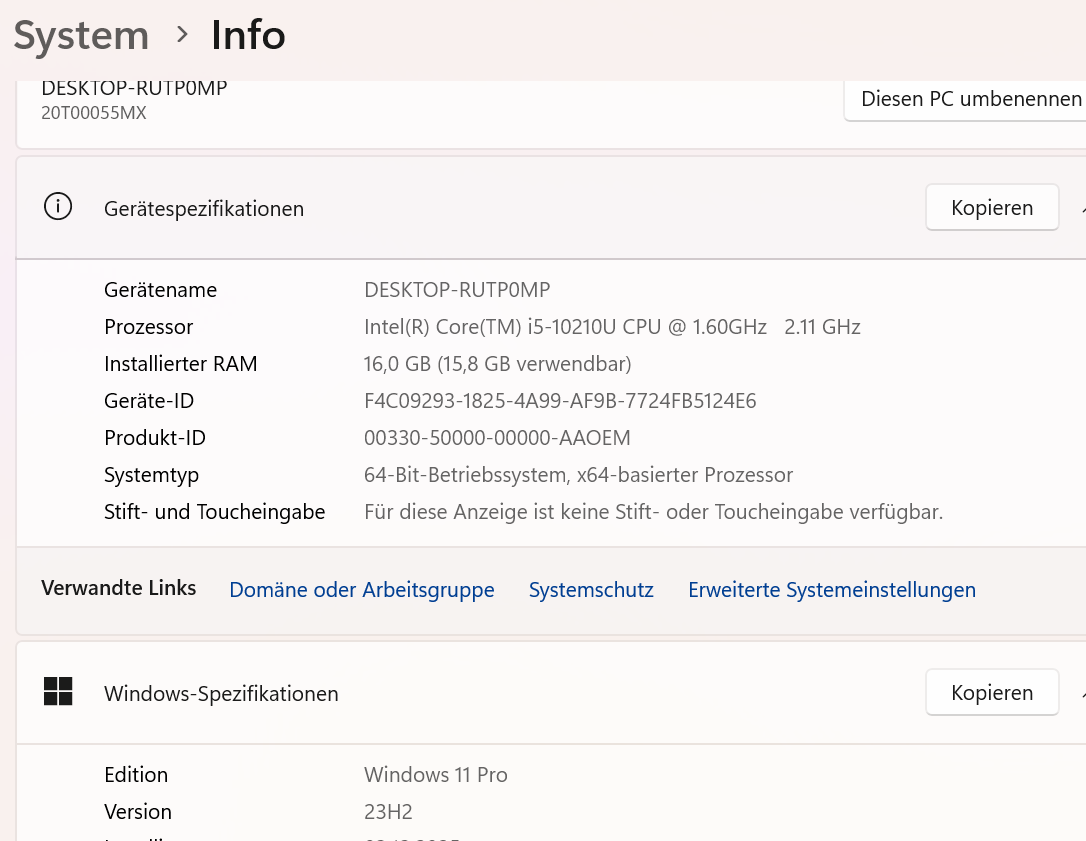The height and width of the screenshot is (841, 1086).
Task: Click the info icon beside Gerätespezifikationen
Action: point(58,207)
